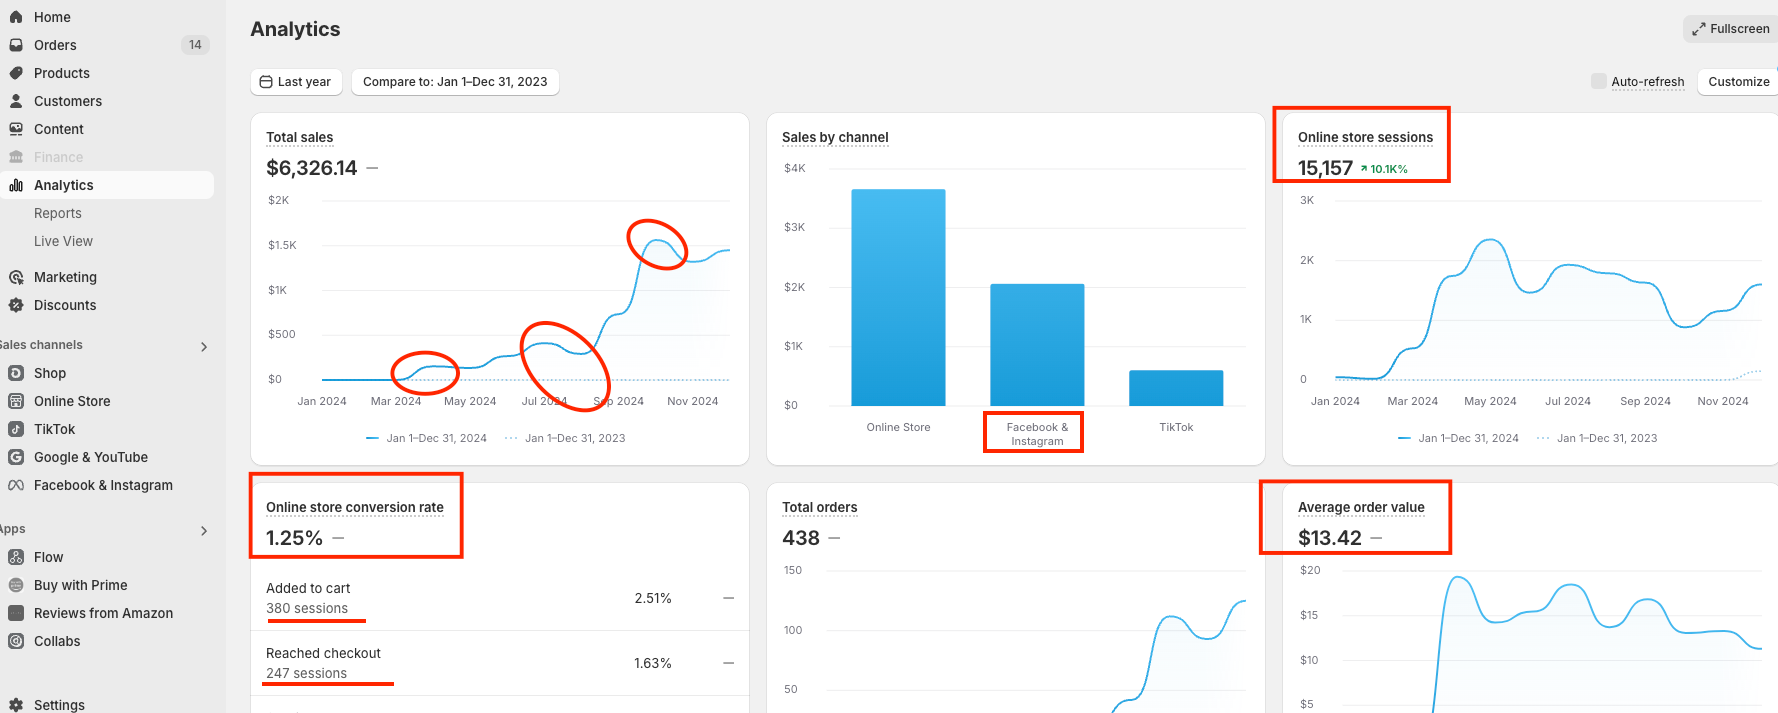Click the Fullscreen button label

(1740, 29)
